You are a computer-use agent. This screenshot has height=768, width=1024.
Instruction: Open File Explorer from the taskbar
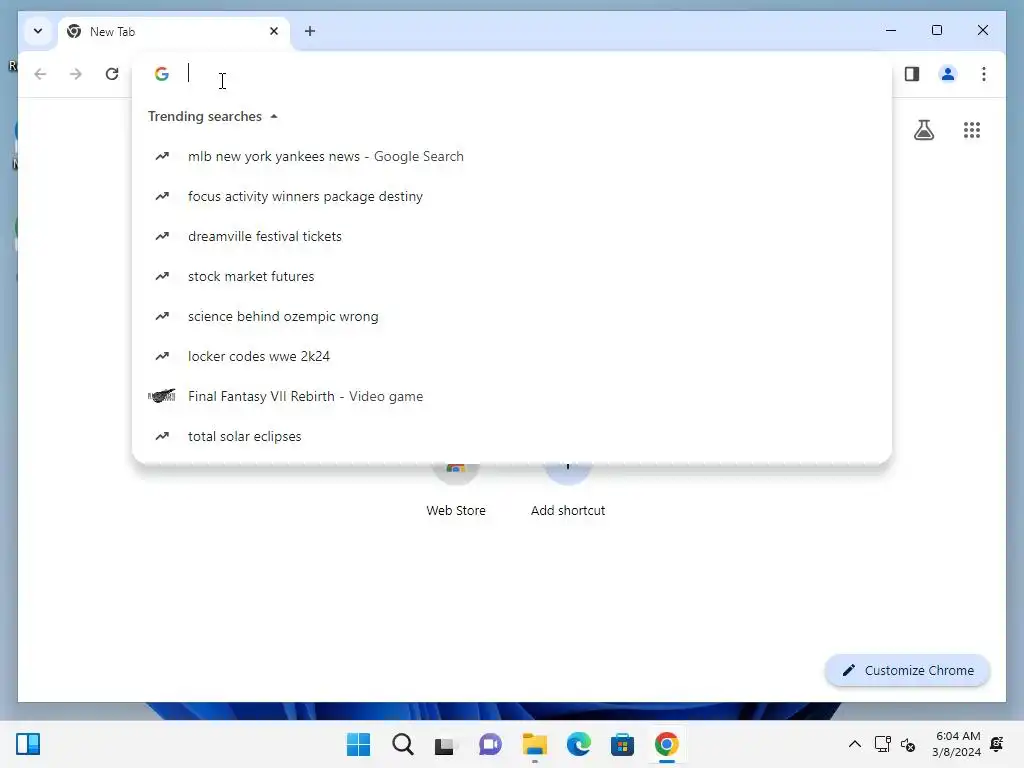534,744
